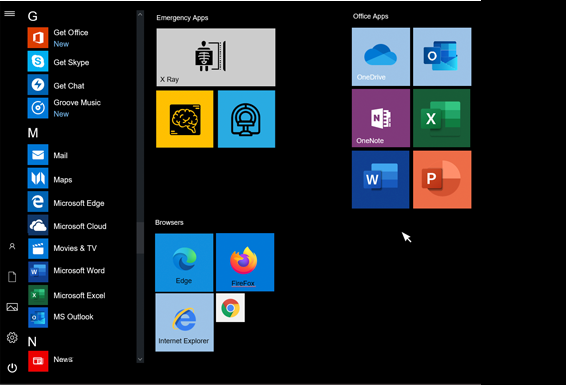The height and width of the screenshot is (385, 566).
Task: Click the 'Mail' label
Action: pos(60,156)
